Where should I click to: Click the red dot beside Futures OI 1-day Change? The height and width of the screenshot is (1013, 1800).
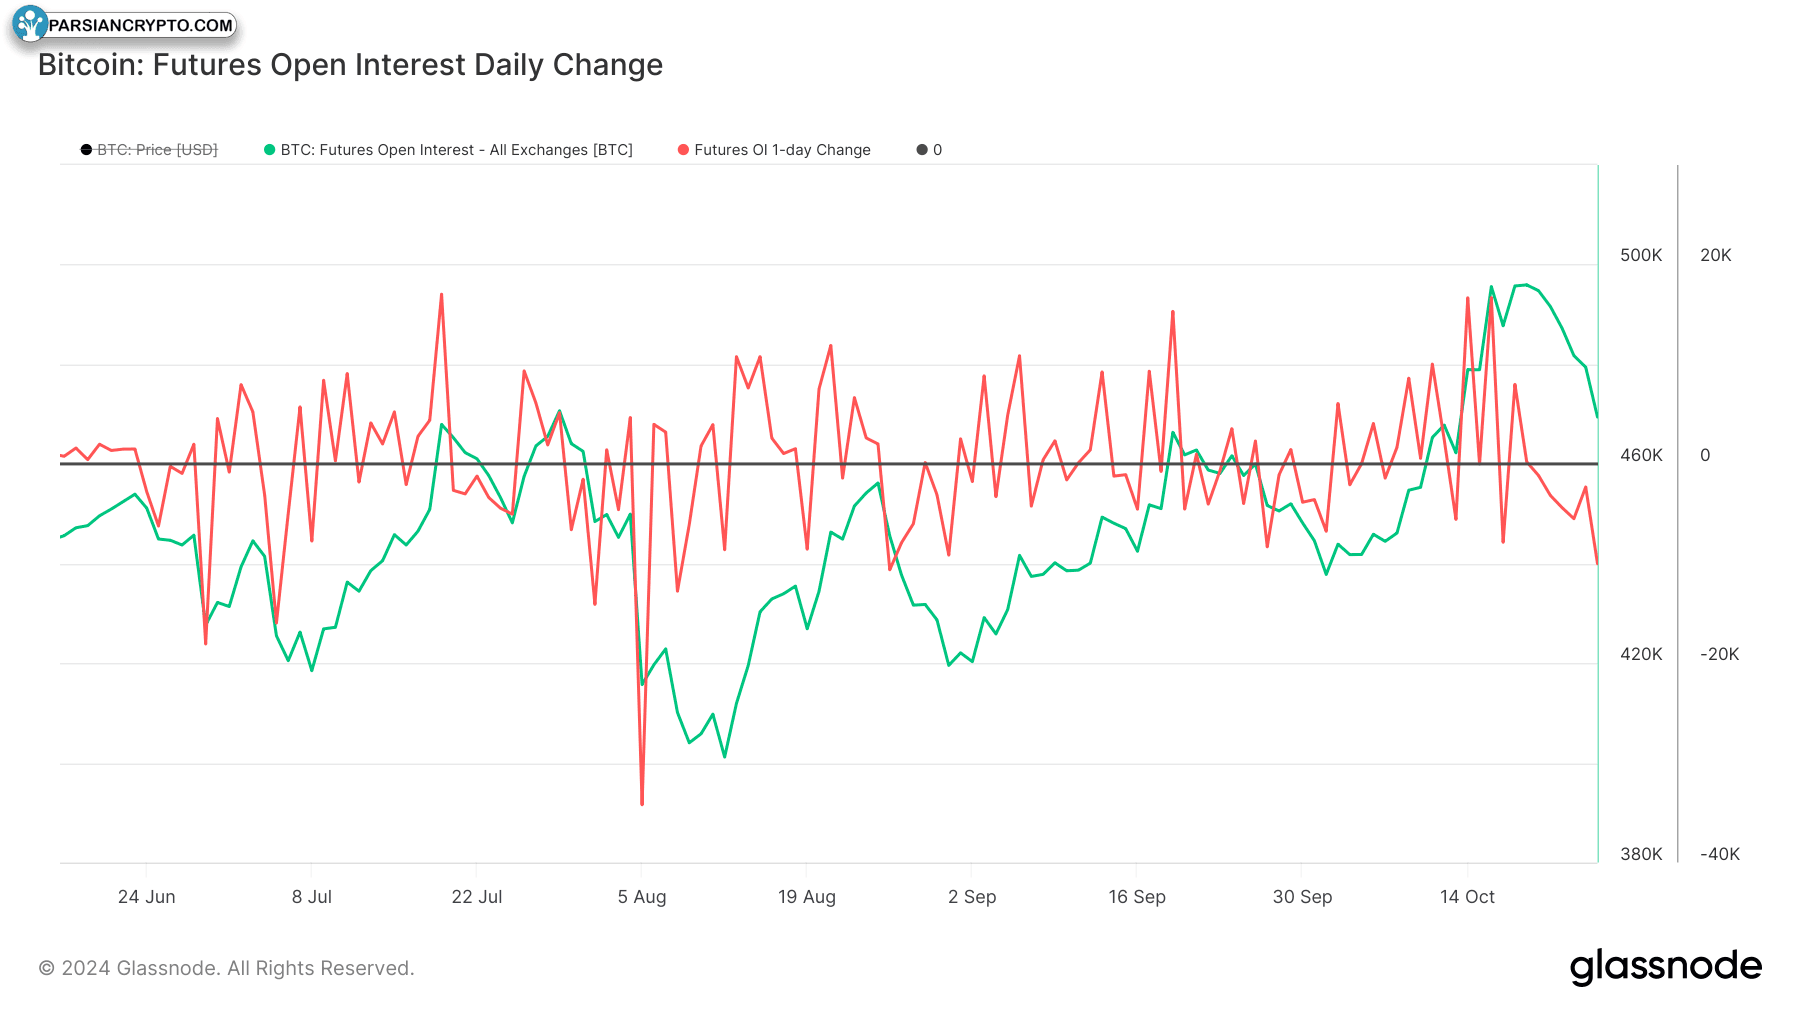point(683,150)
